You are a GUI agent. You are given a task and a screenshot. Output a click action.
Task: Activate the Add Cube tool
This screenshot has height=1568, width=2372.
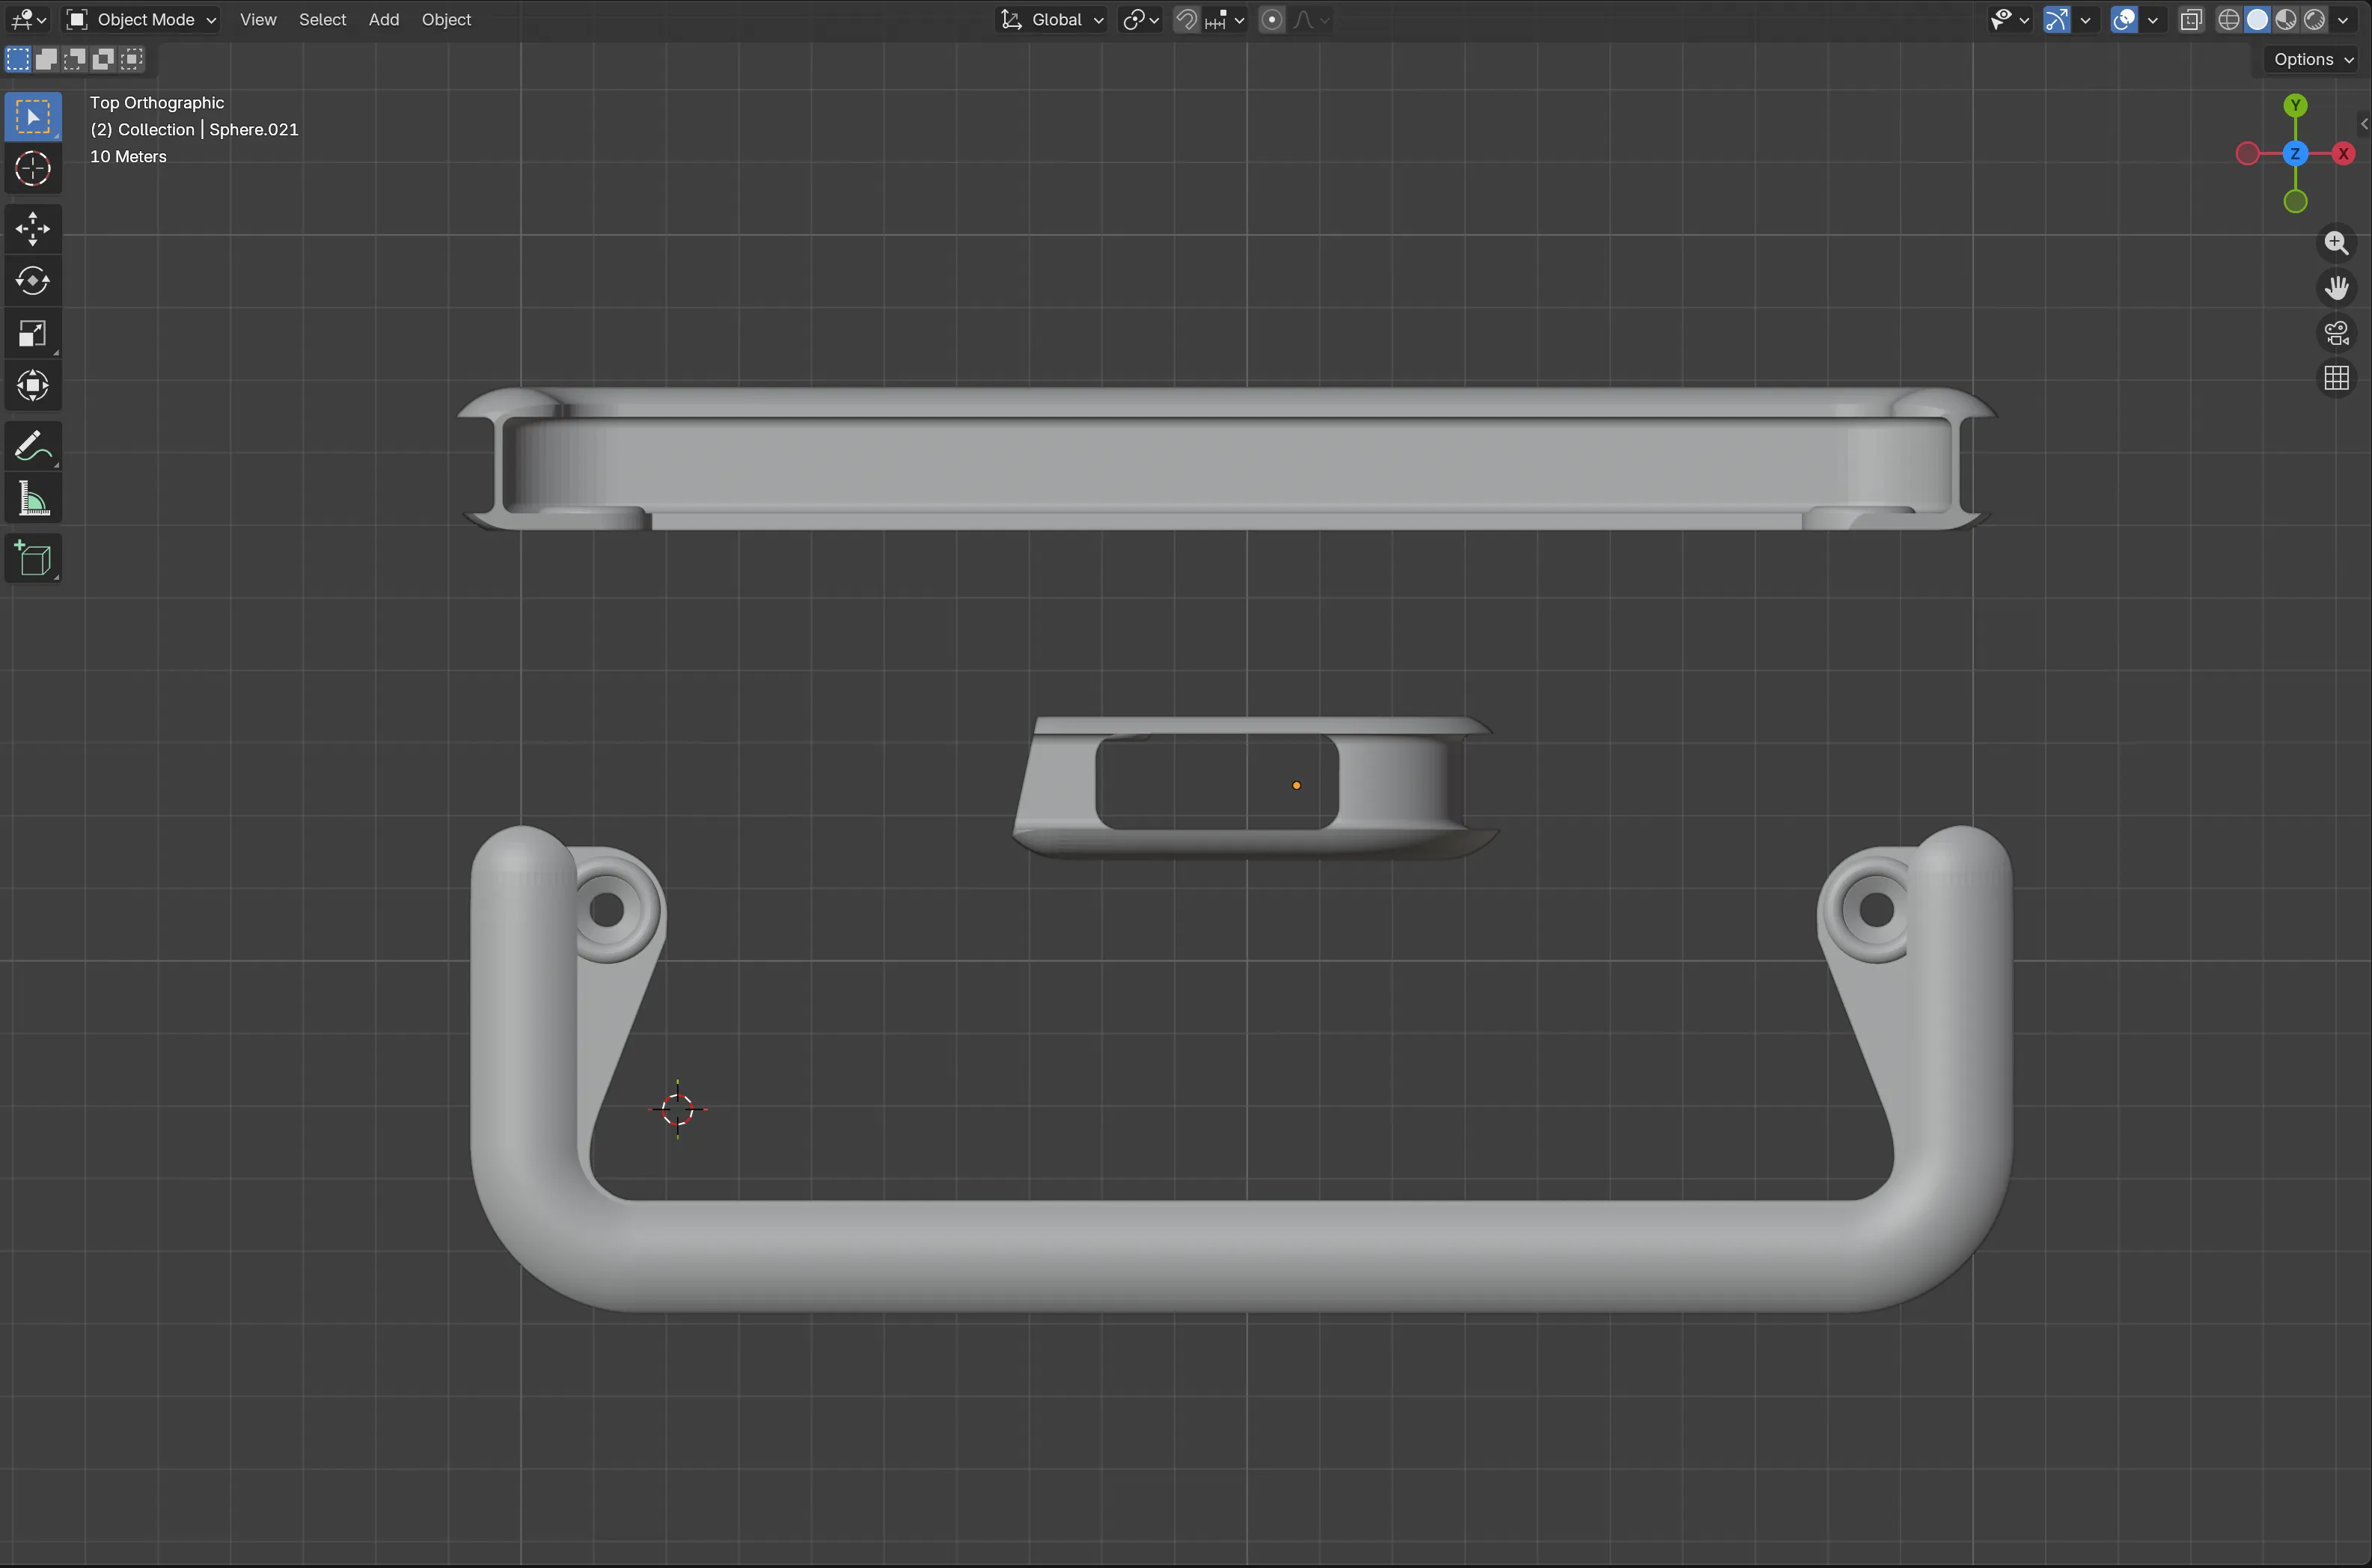tap(33, 558)
